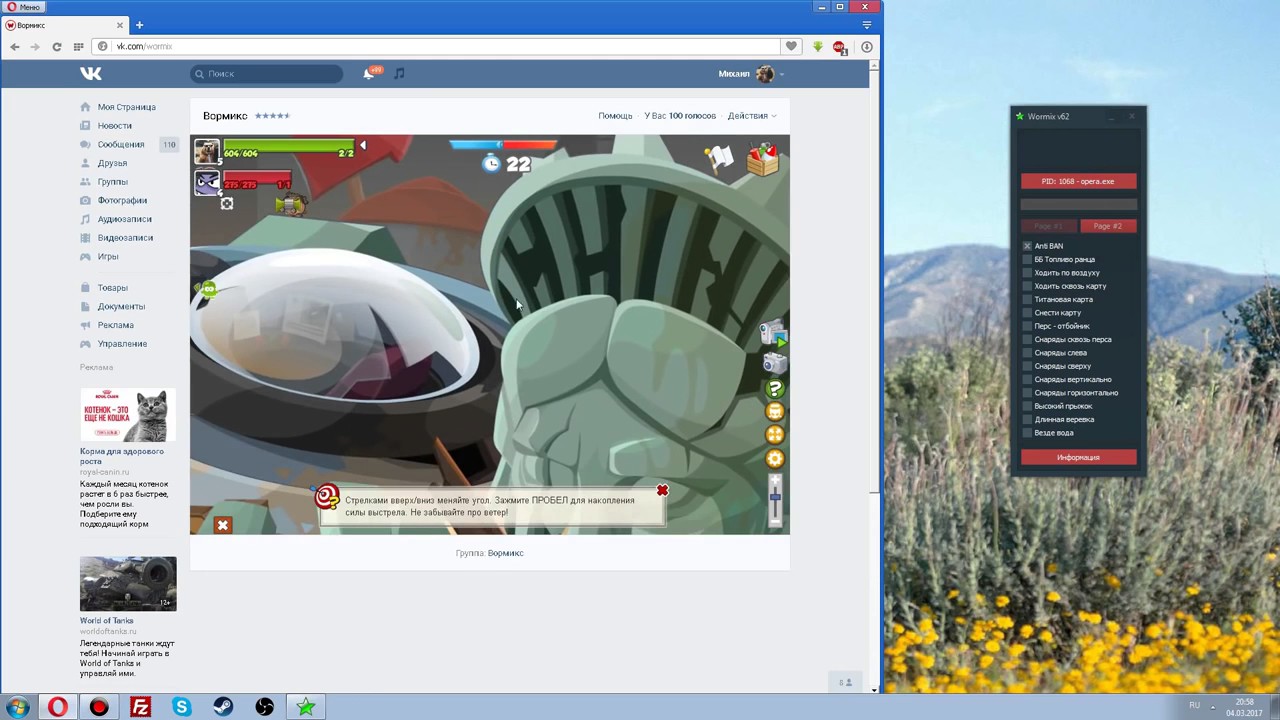Open the weapon crate in game

(762, 159)
